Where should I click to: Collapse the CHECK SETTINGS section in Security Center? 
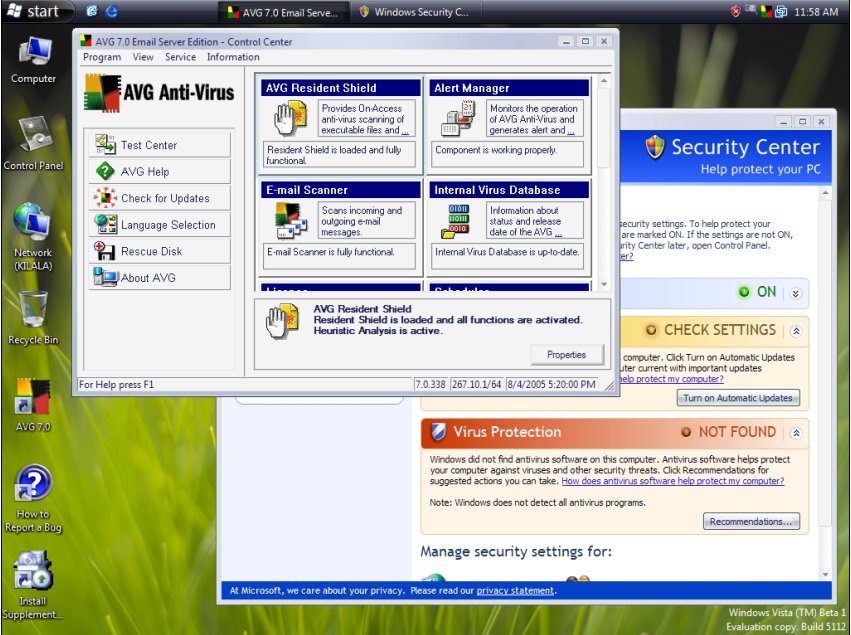[x=796, y=331]
